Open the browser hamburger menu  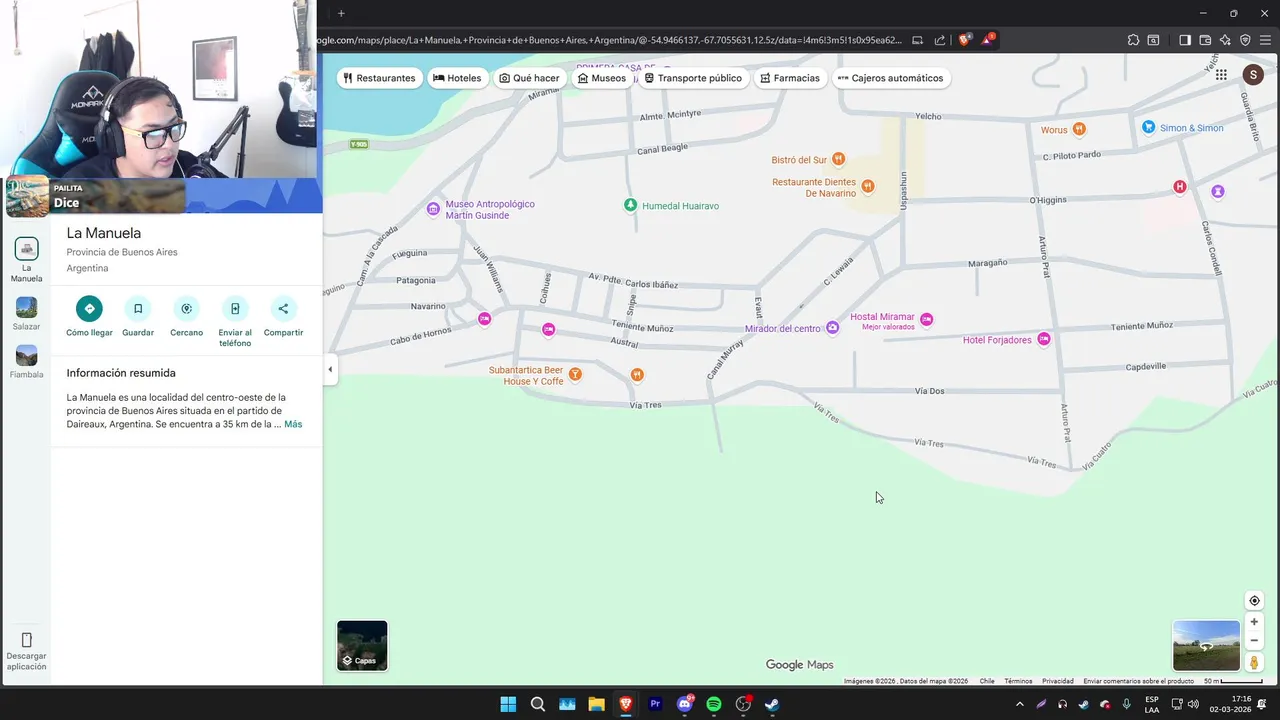point(1265,40)
